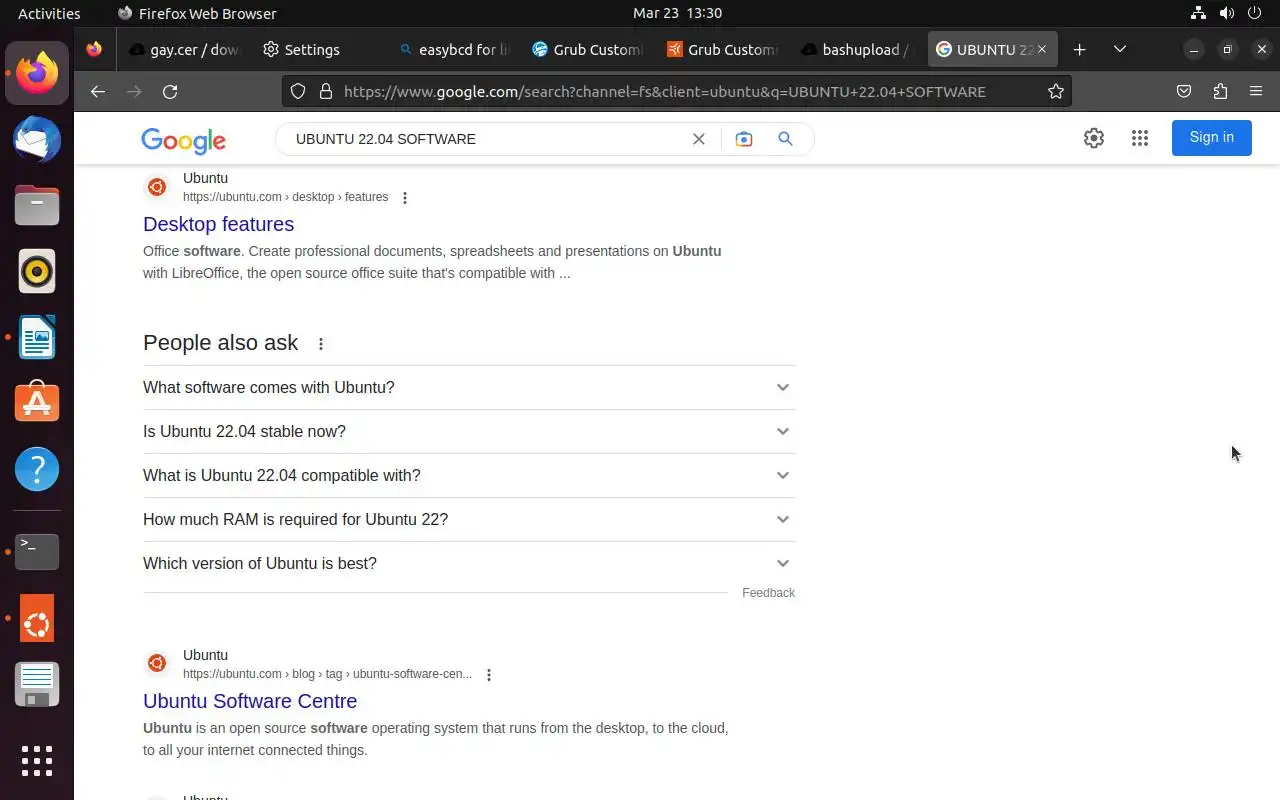
Task: Open Google quick settings gear
Action: 1094,138
